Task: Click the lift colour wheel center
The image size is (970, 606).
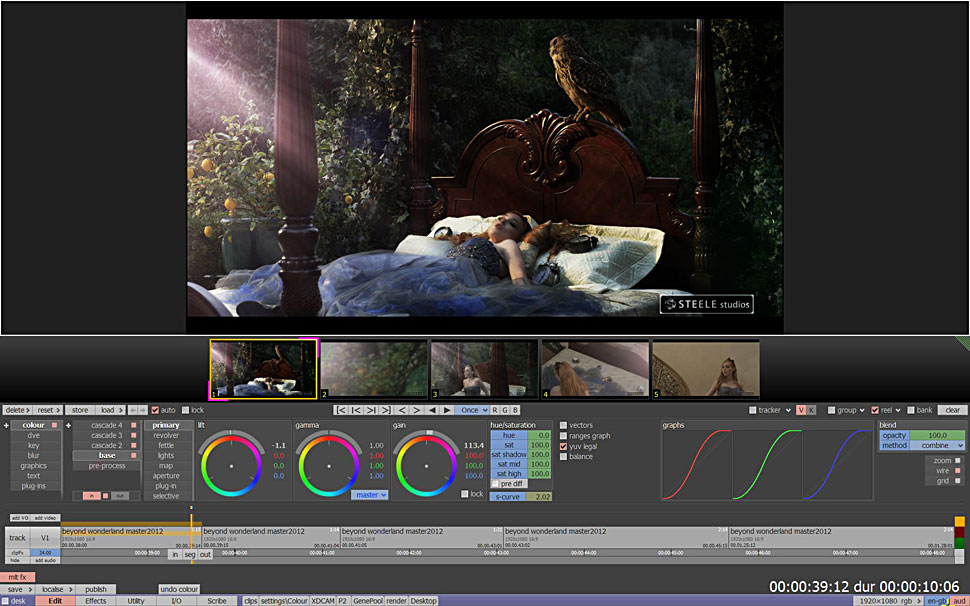Action: coord(231,466)
